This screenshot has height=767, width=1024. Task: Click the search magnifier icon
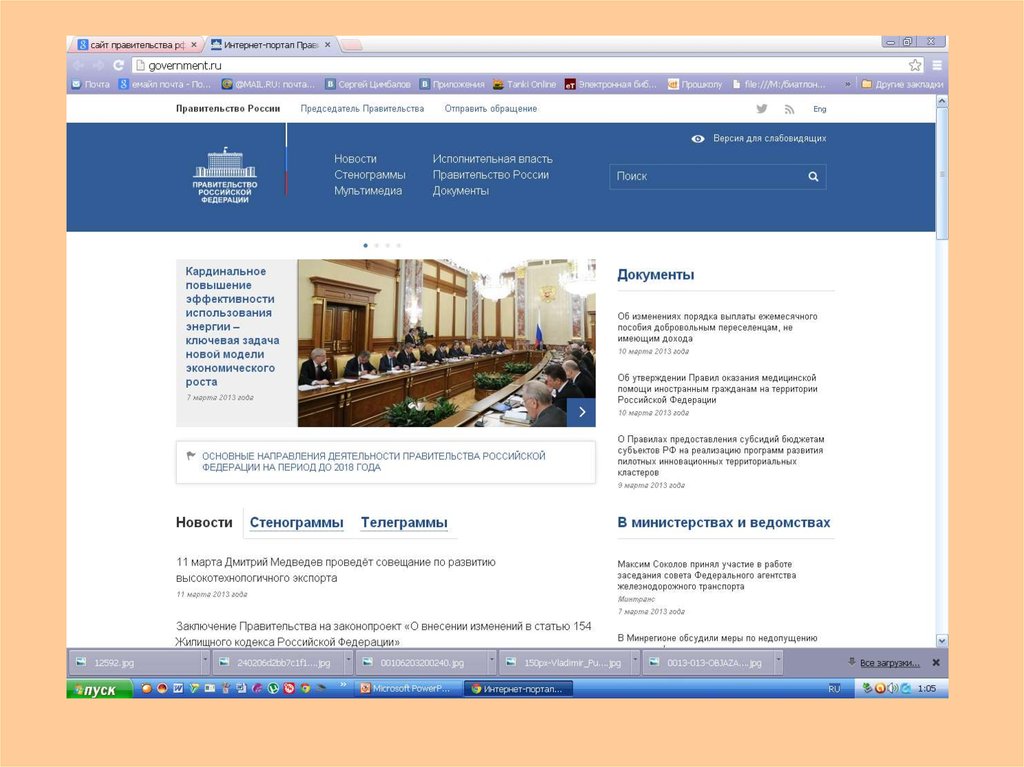click(814, 177)
